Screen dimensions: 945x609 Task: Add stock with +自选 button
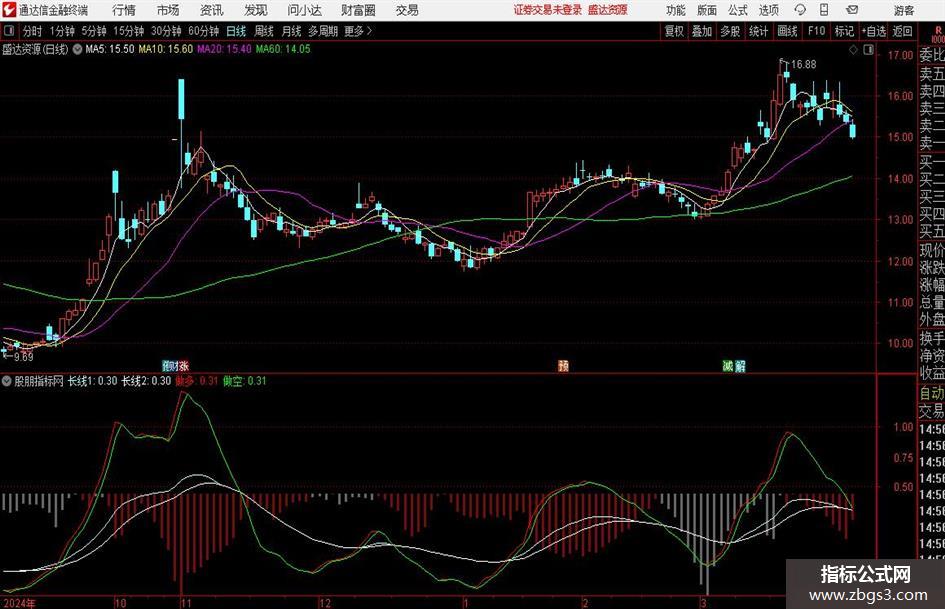point(873,31)
